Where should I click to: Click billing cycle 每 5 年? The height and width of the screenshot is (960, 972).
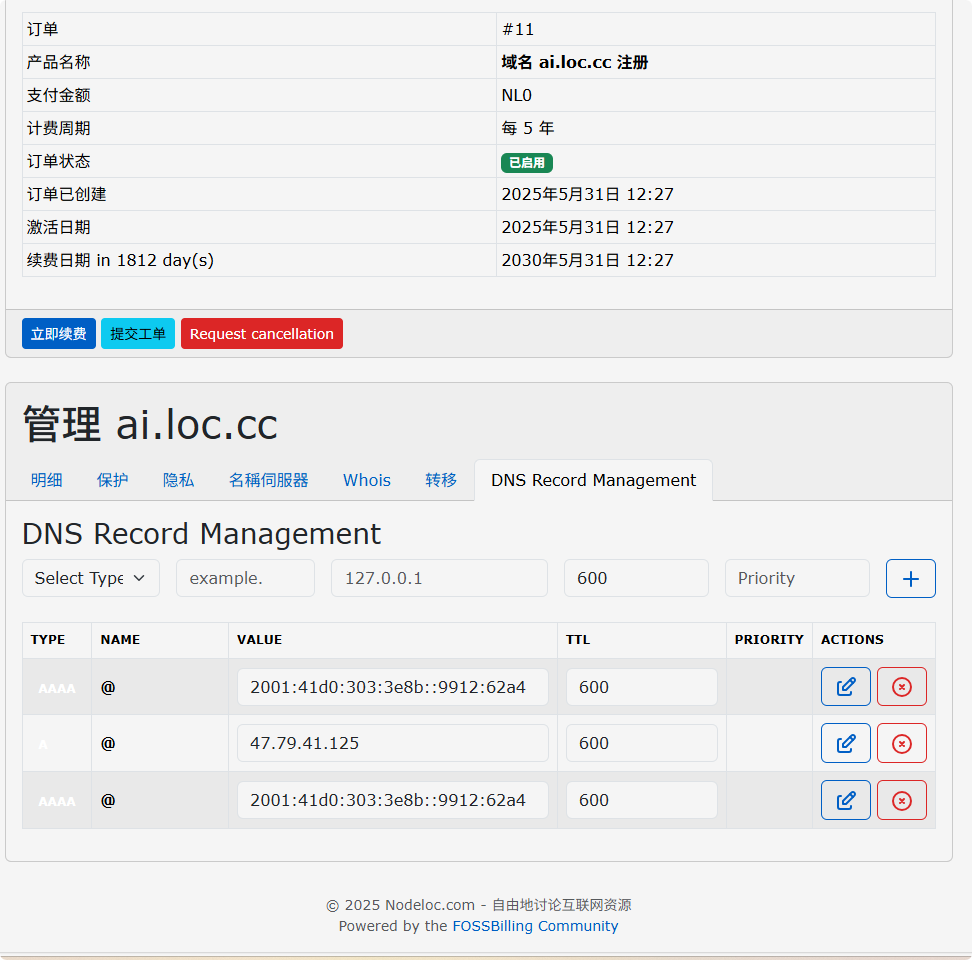(528, 128)
